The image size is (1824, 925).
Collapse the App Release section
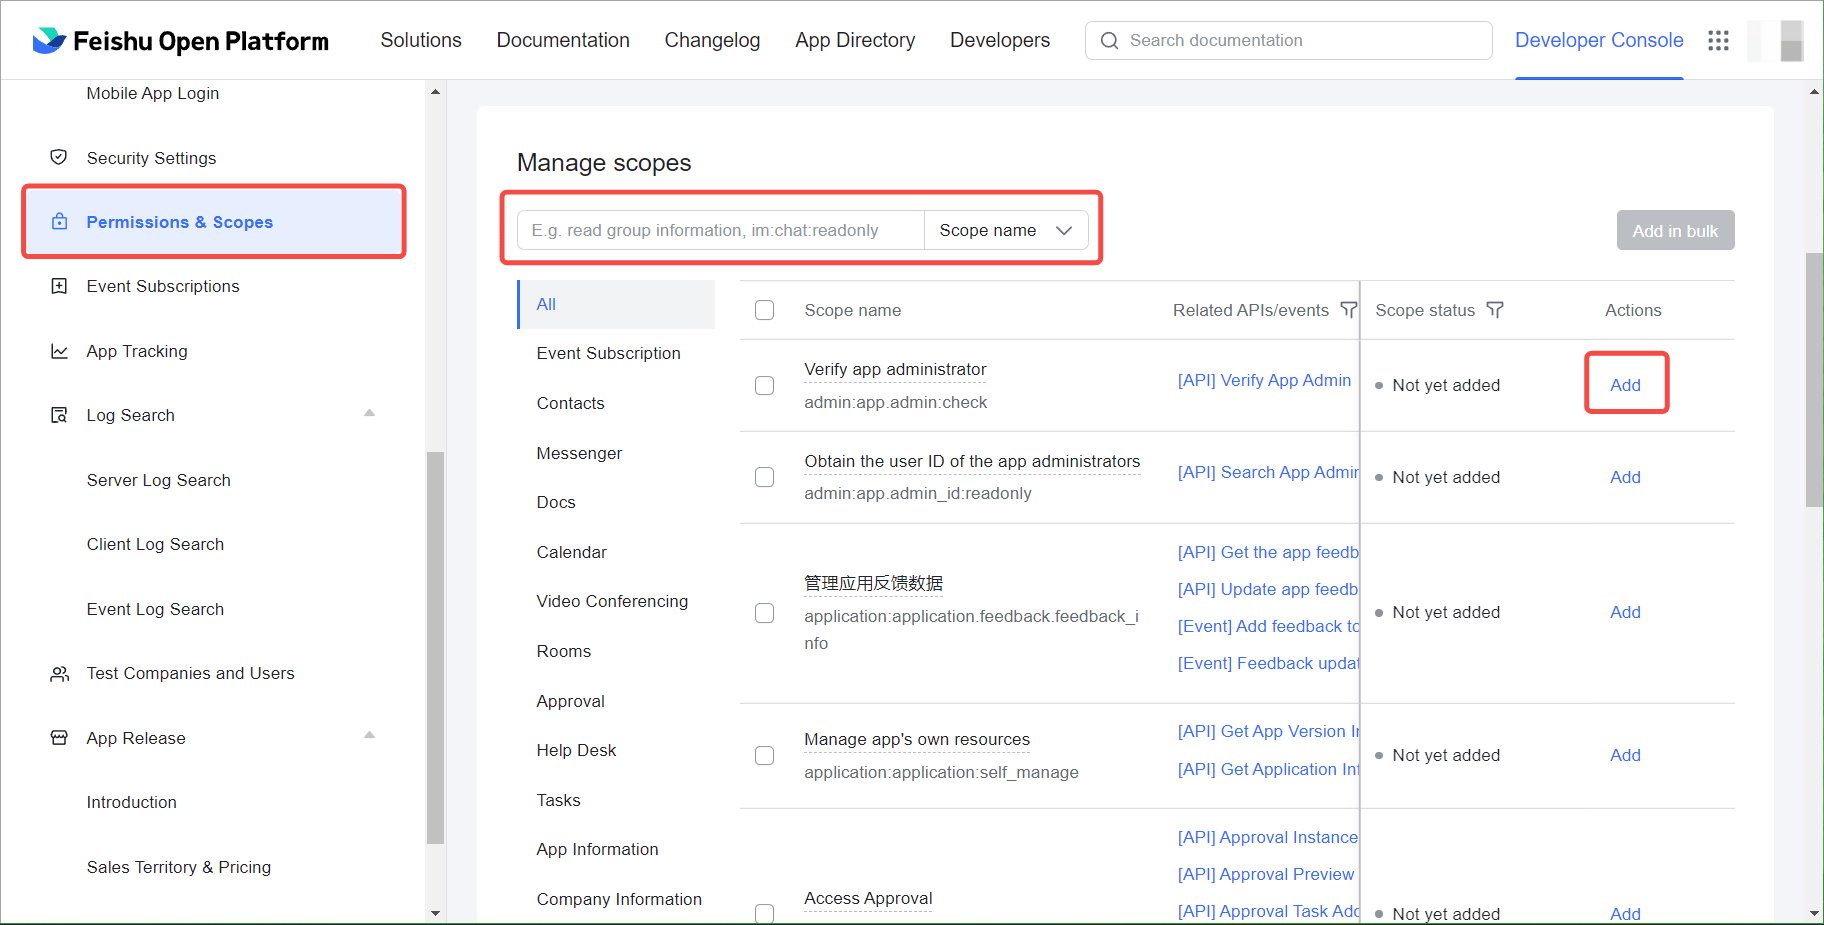[369, 735]
